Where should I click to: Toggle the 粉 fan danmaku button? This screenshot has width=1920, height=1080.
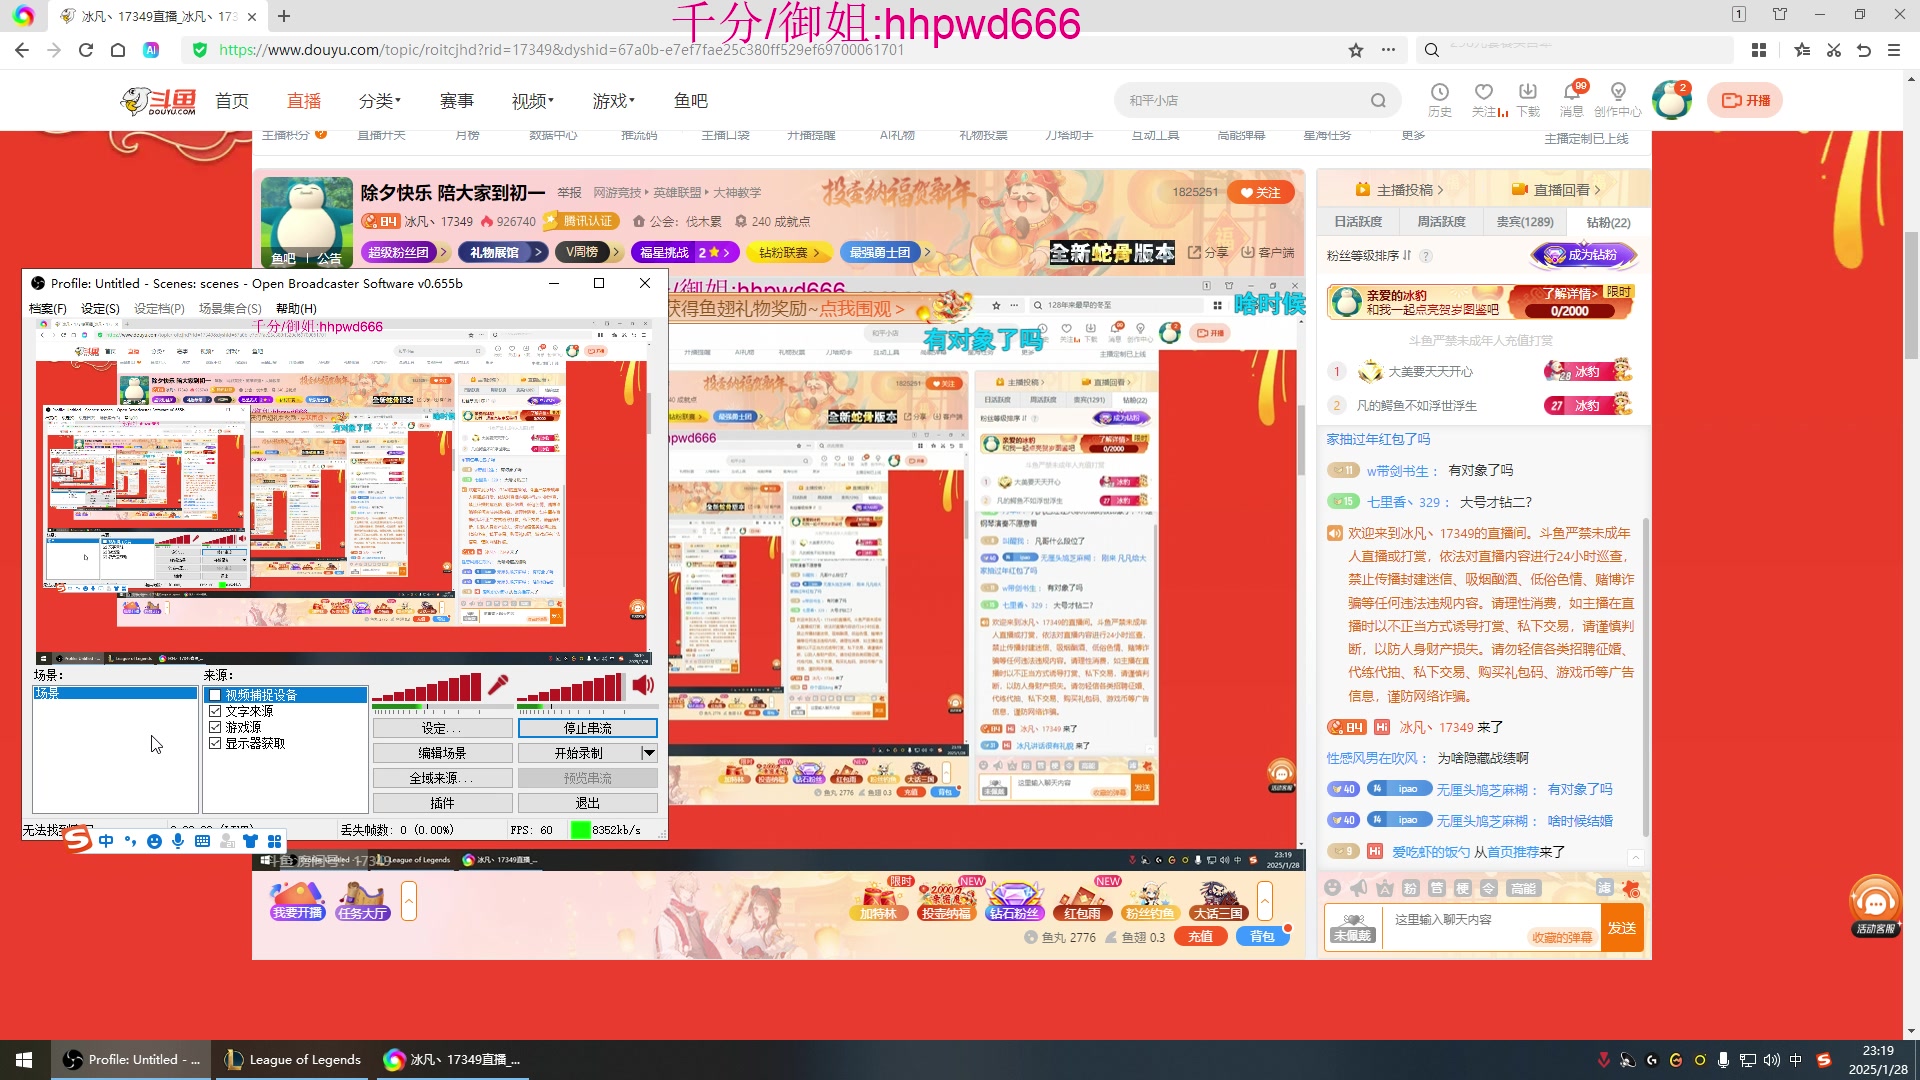tap(1410, 888)
